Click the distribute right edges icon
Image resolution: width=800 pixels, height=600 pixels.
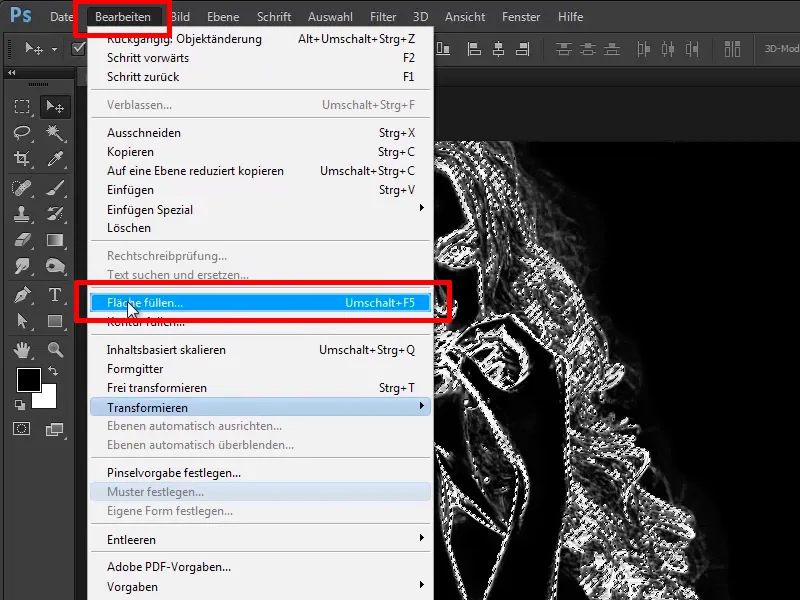coord(692,49)
